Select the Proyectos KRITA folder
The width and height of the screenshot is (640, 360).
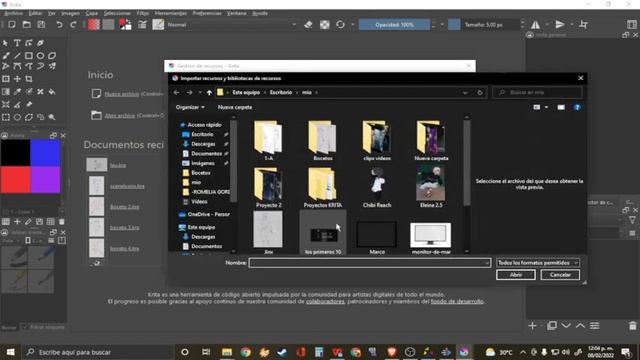[322, 188]
